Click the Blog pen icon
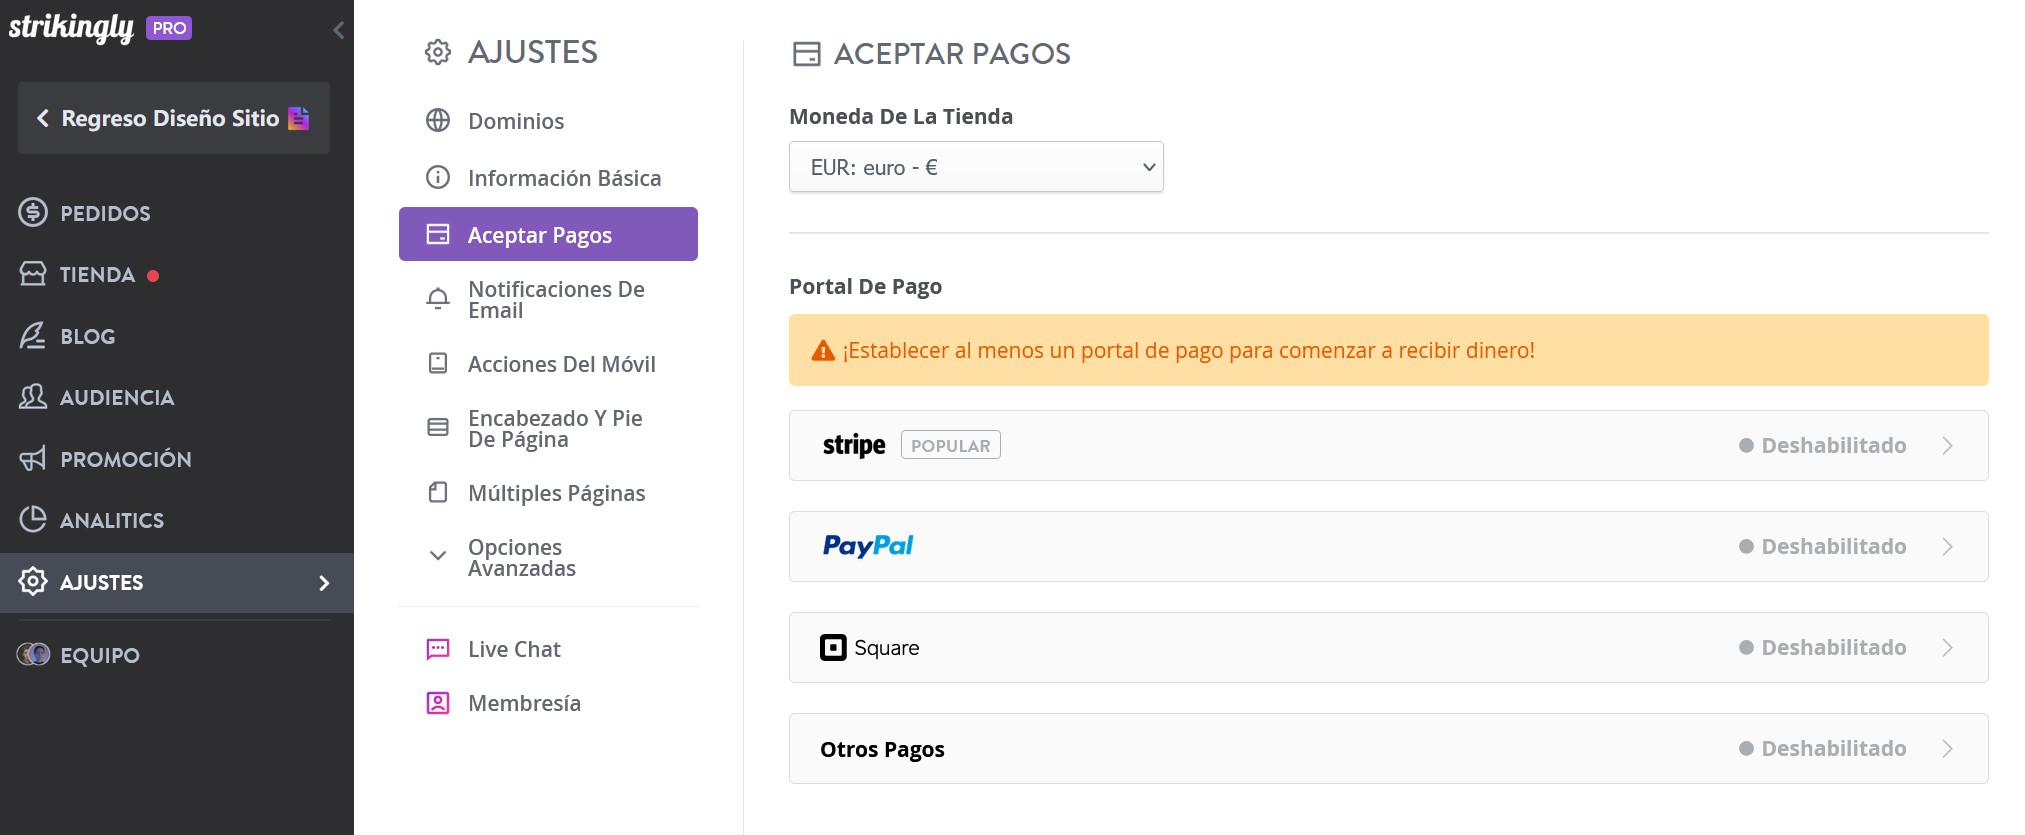Image resolution: width=2025 pixels, height=835 pixels. click(33, 336)
